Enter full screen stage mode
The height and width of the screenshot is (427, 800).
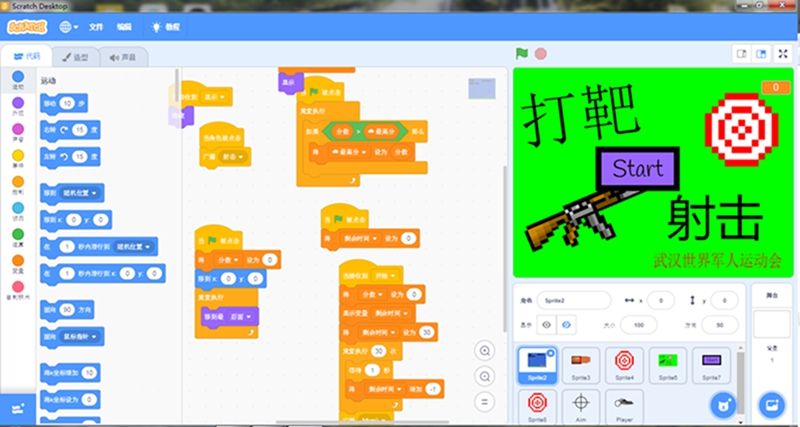[783, 54]
